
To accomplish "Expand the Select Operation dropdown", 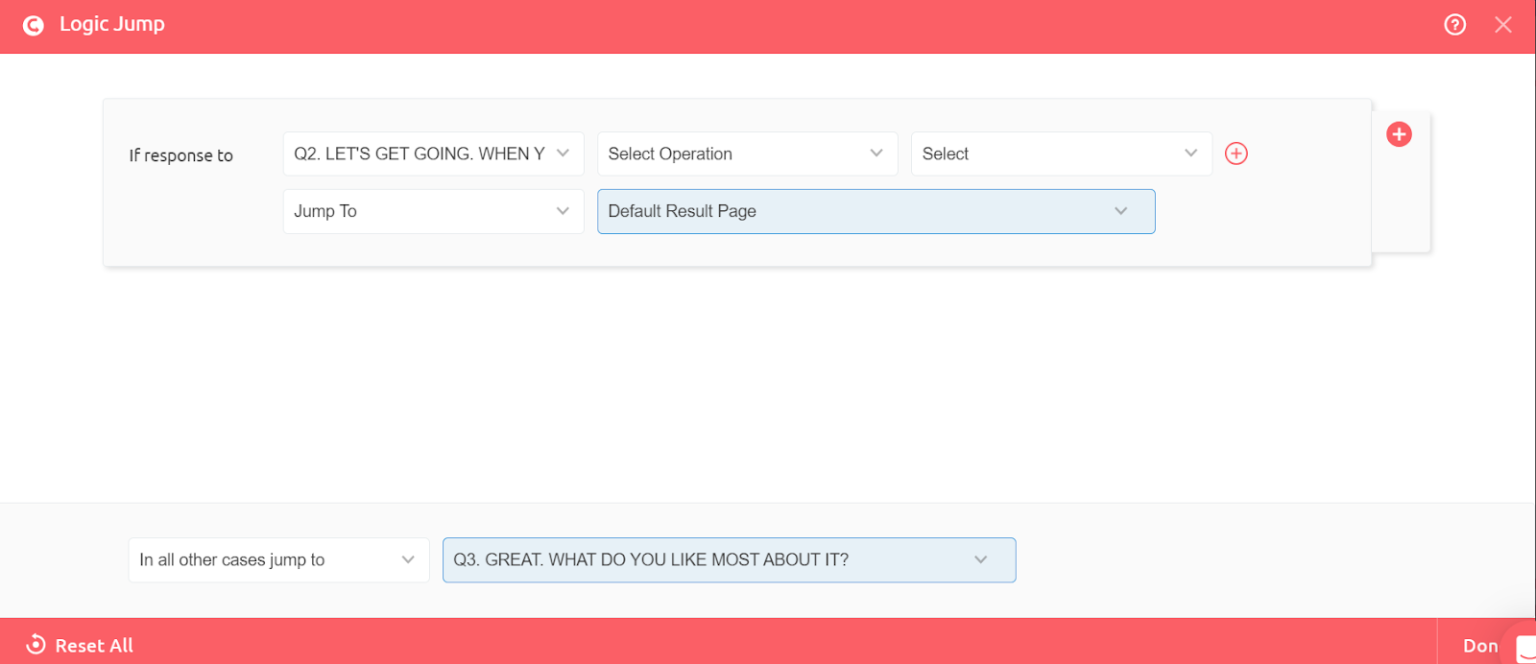I will tap(746, 154).
